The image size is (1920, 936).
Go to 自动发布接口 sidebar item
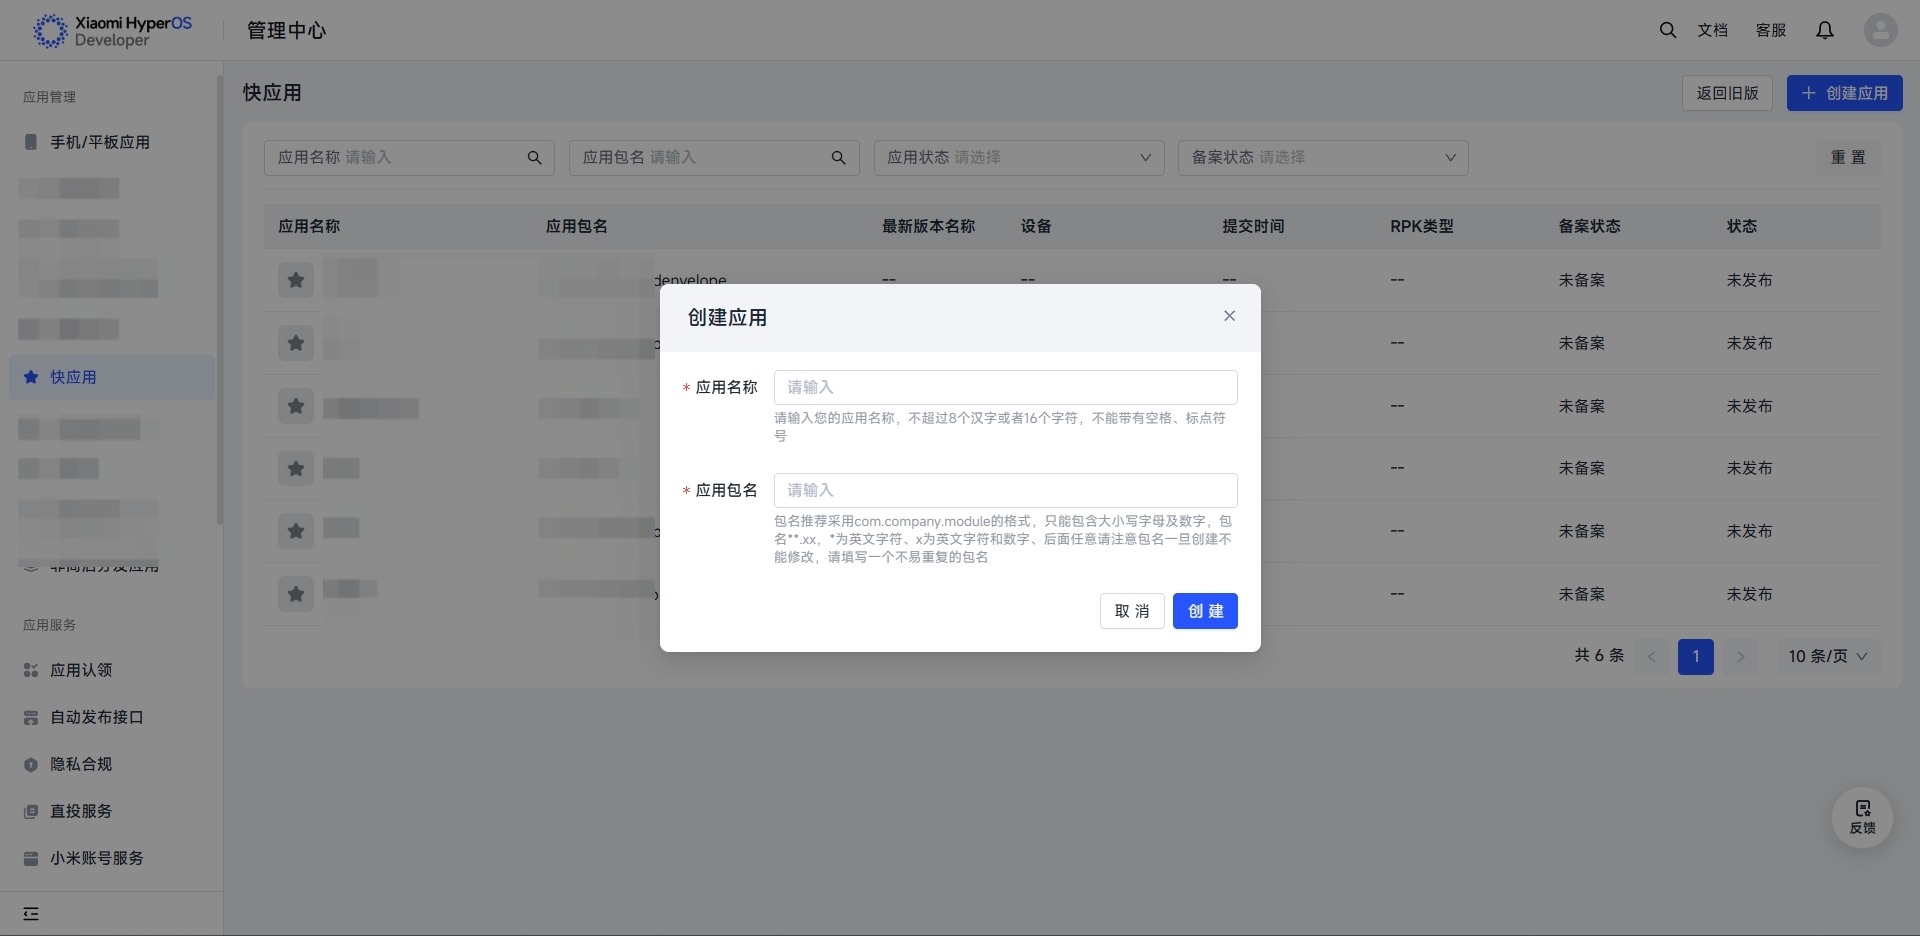click(x=97, y=717)
